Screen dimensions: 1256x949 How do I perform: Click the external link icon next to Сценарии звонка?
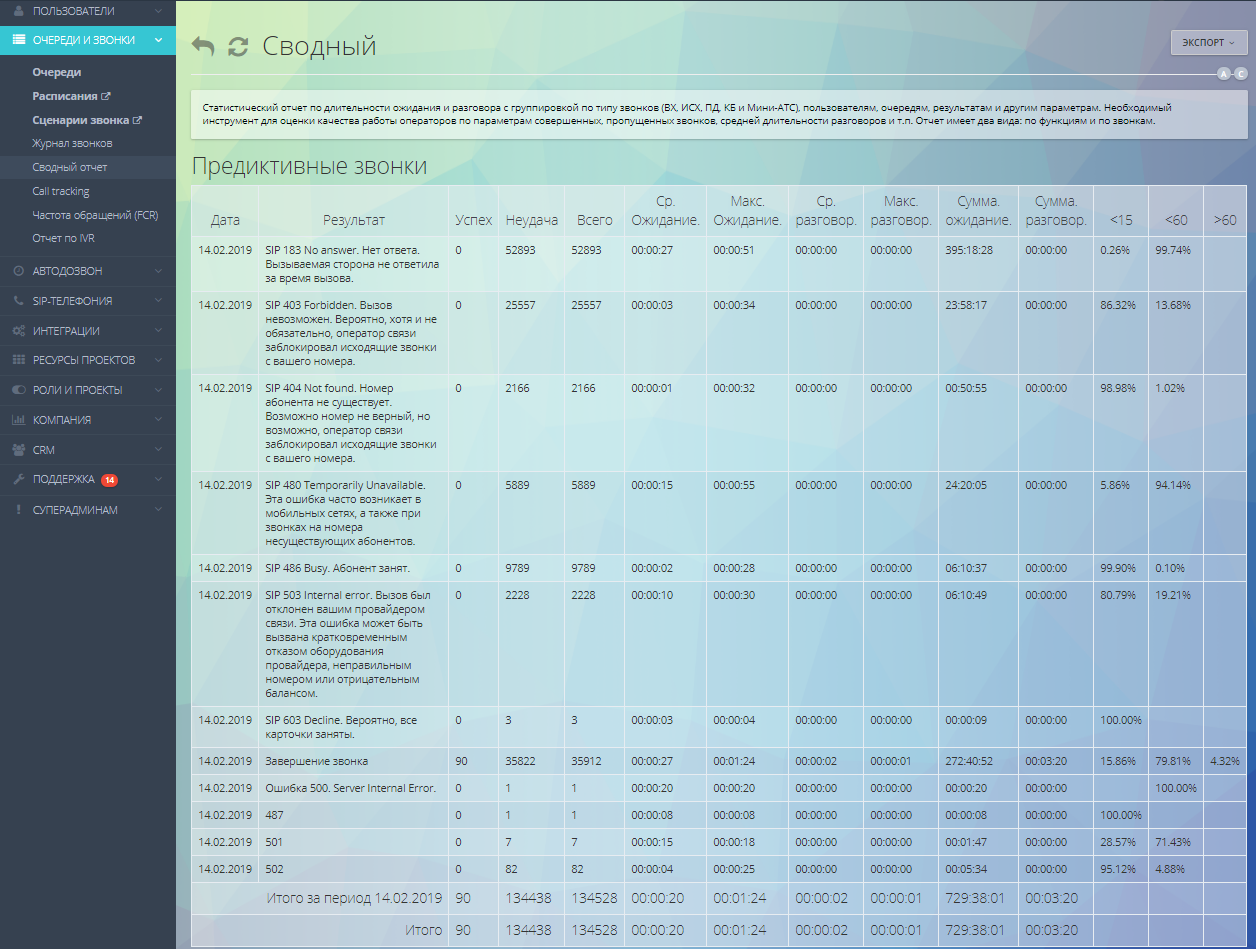[138, 120]
